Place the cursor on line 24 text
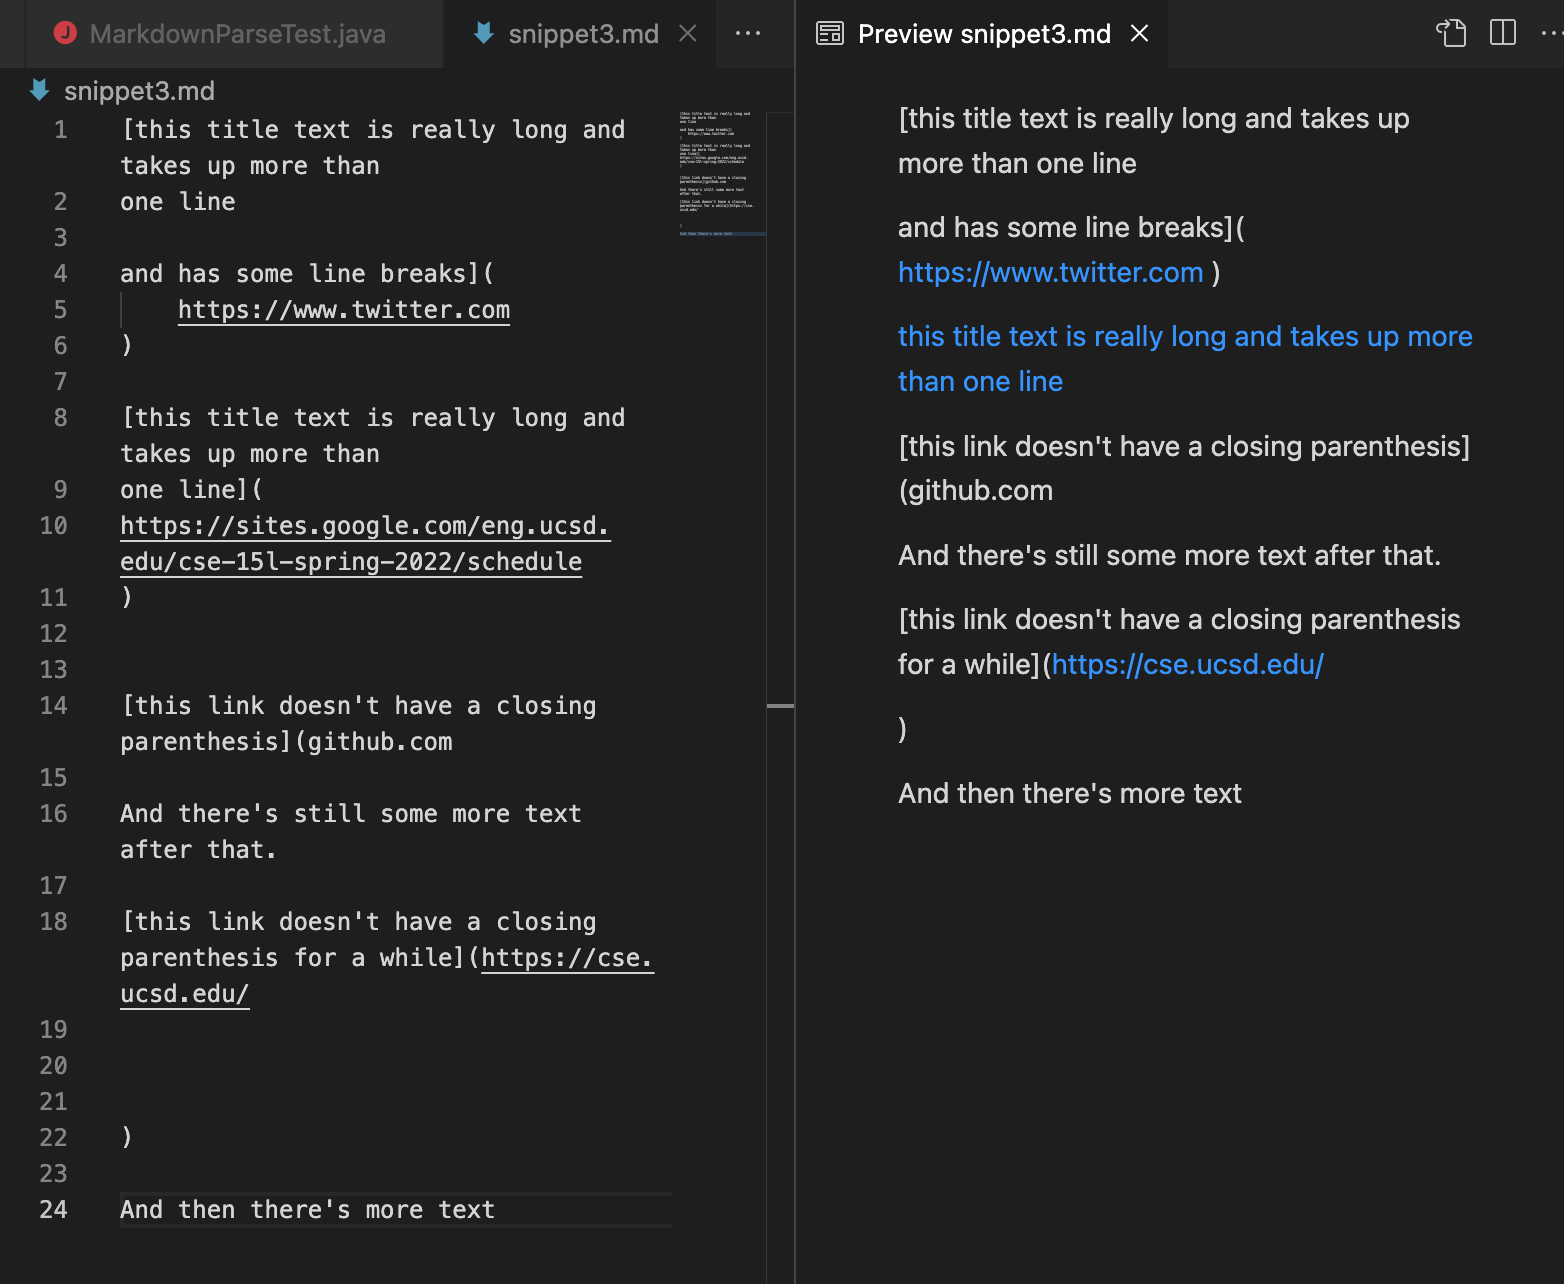Viewport: 1564px width, 1284px height. point(307,1209)
